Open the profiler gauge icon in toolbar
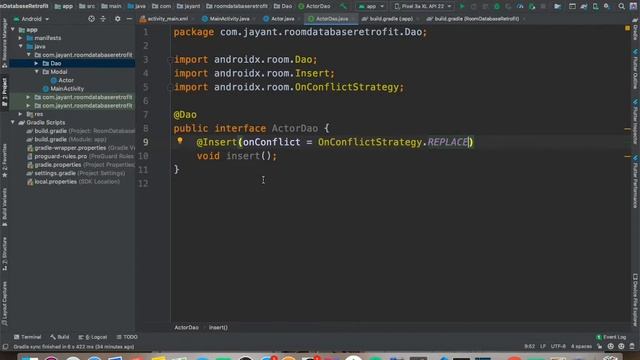This screenshot has height=360, width=640. coord(520,6)
